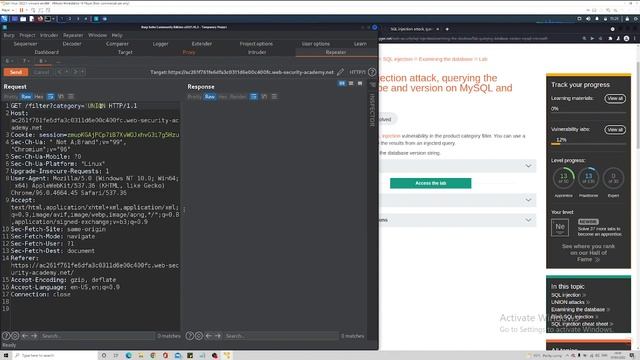The image size is (640, 360).
Task: Toggle the Response Pretty view
Action: point(195,97)
